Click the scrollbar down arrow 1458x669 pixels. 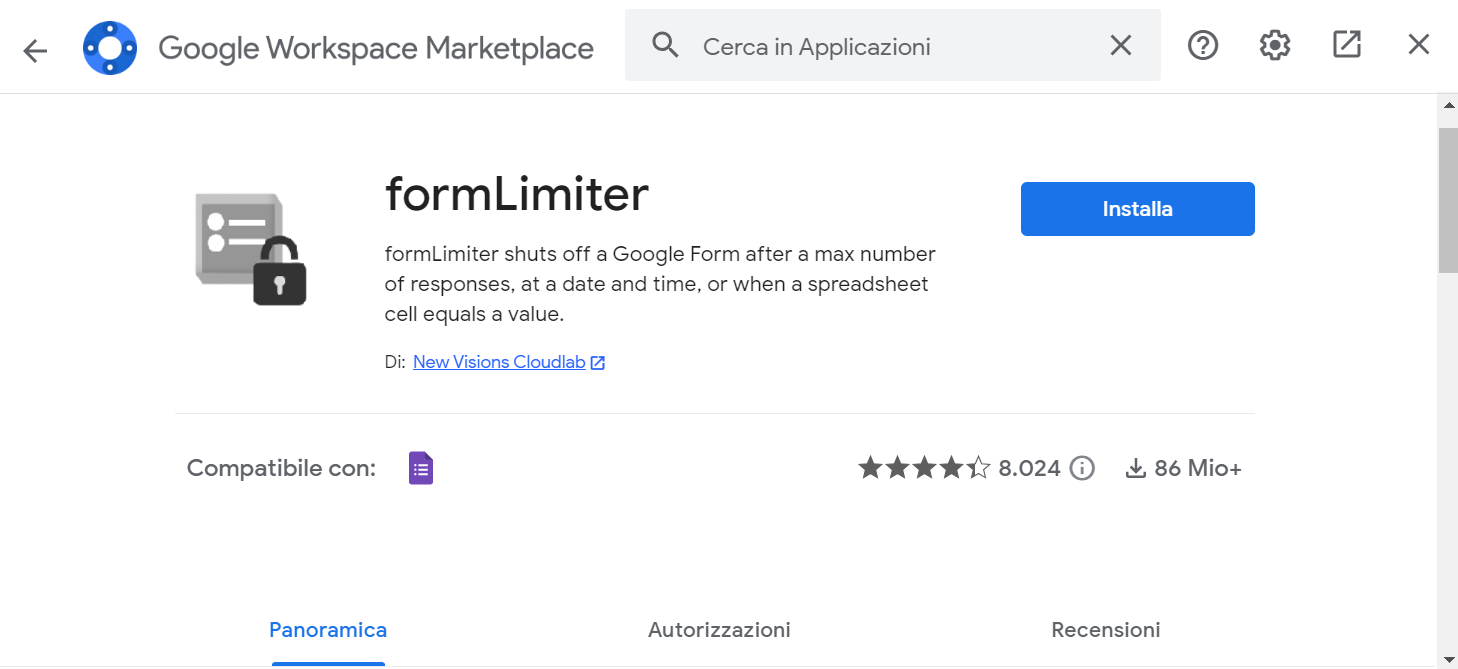1448,659
